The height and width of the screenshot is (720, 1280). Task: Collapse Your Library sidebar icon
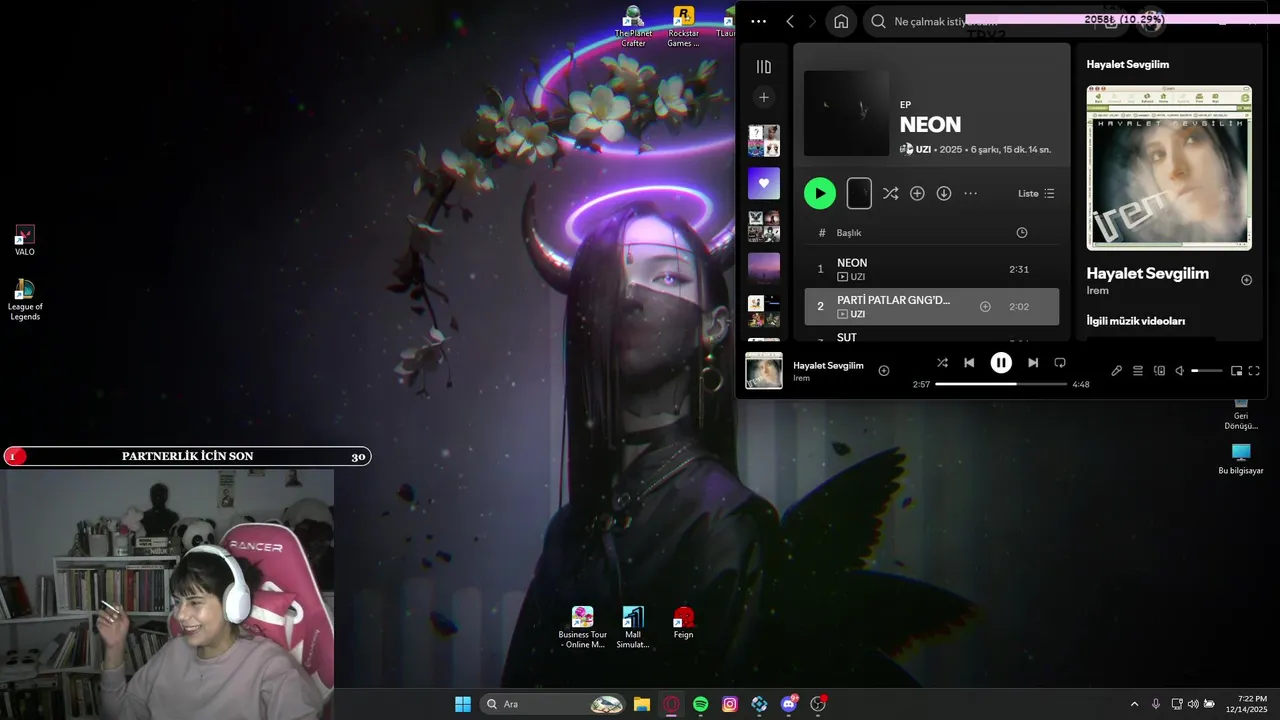[x=764, y=67]
